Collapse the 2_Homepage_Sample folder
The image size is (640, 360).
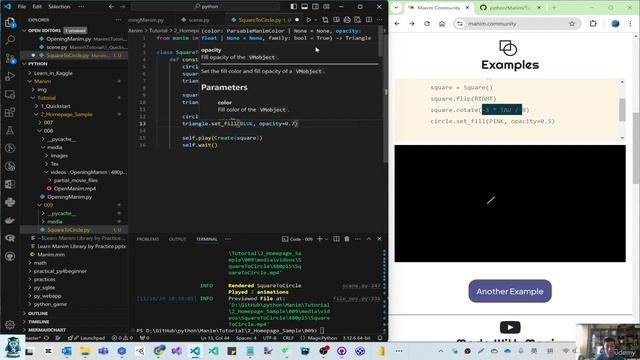(x=66, y=114)
